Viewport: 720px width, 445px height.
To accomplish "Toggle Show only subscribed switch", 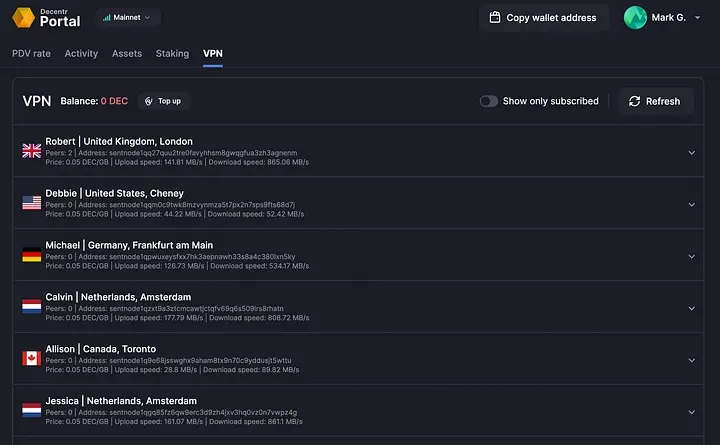I will pos(488,101).
